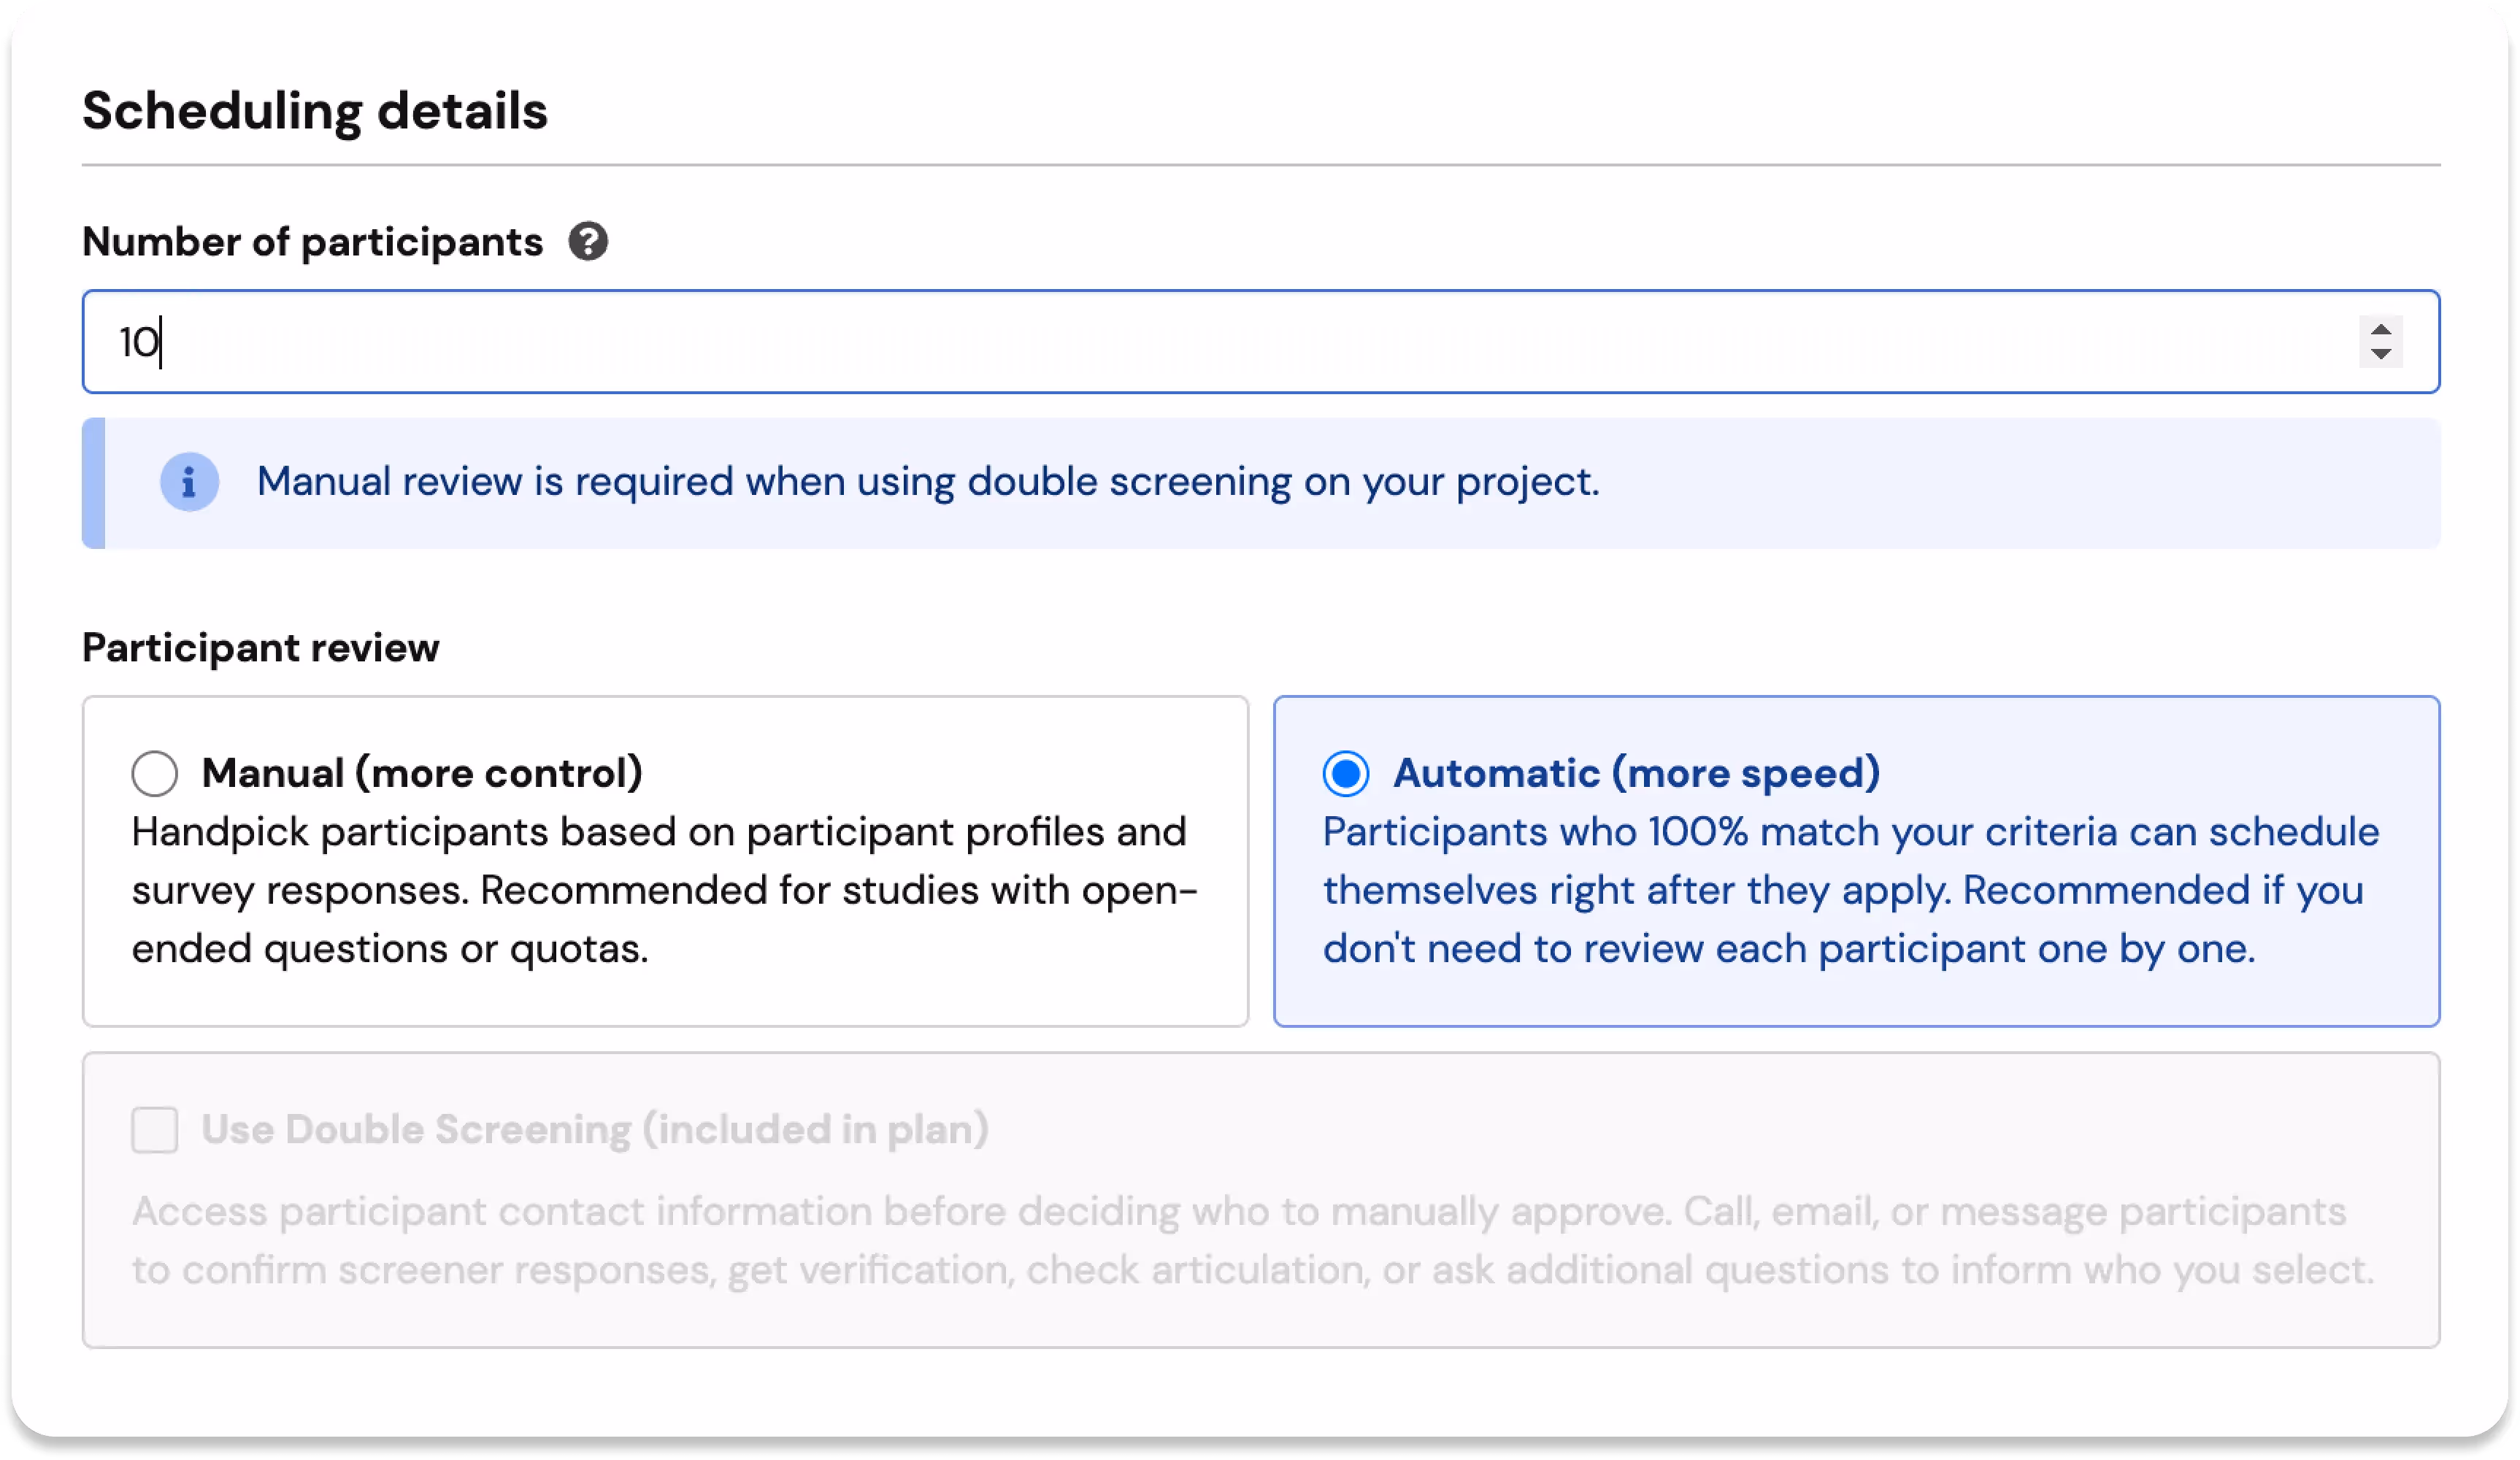Click 'Use Double Screening (included in plan)' label

(x=595, y=1130)
